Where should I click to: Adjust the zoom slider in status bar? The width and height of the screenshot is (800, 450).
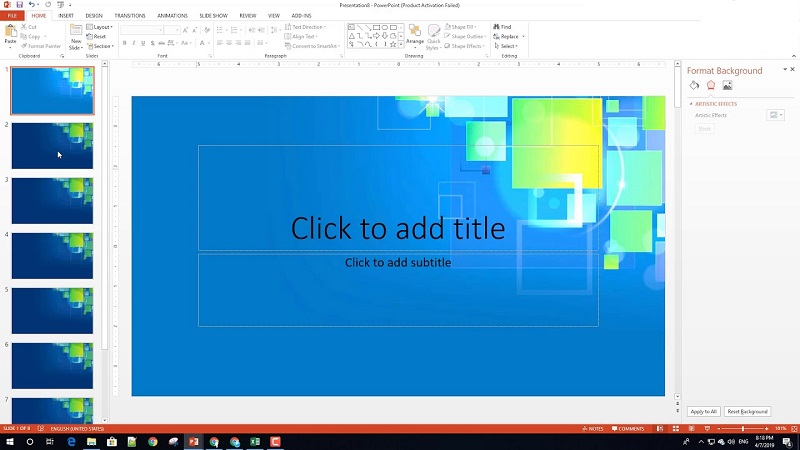[742, 428]
